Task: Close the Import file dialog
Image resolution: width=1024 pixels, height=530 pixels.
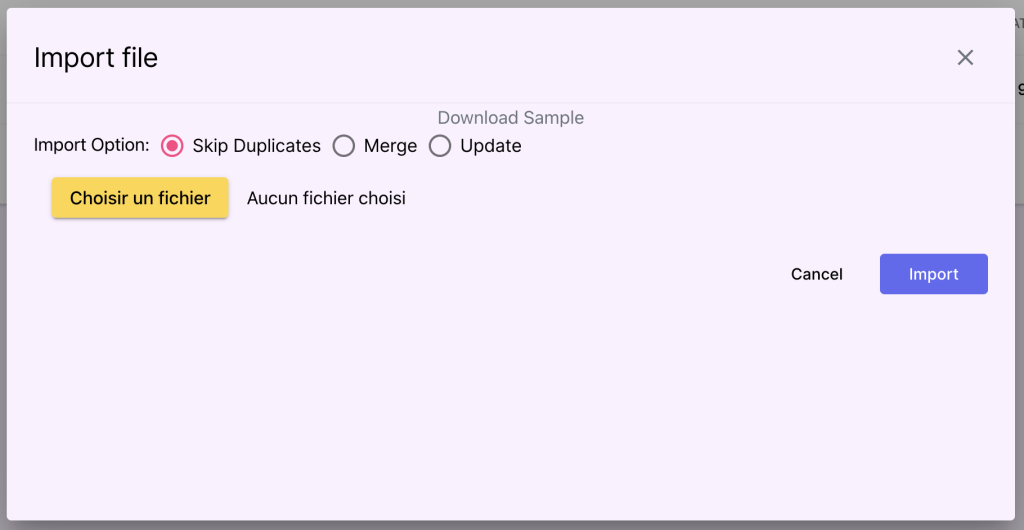Action: 965,58
